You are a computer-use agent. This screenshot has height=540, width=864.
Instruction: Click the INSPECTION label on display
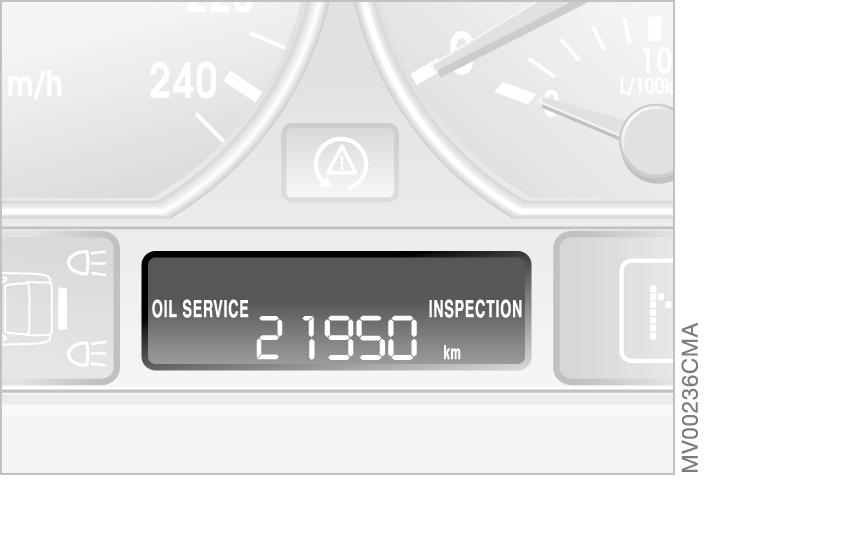pos(475,309)
